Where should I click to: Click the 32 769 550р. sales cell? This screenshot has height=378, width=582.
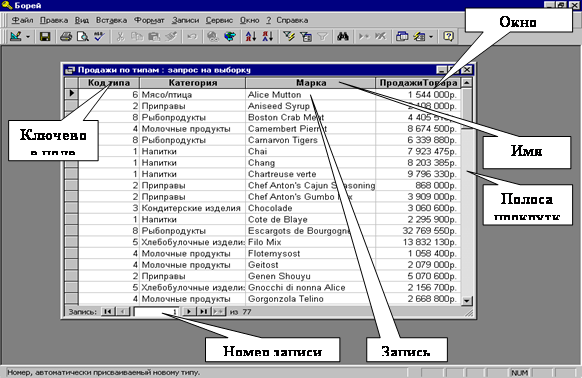point(418,231)
